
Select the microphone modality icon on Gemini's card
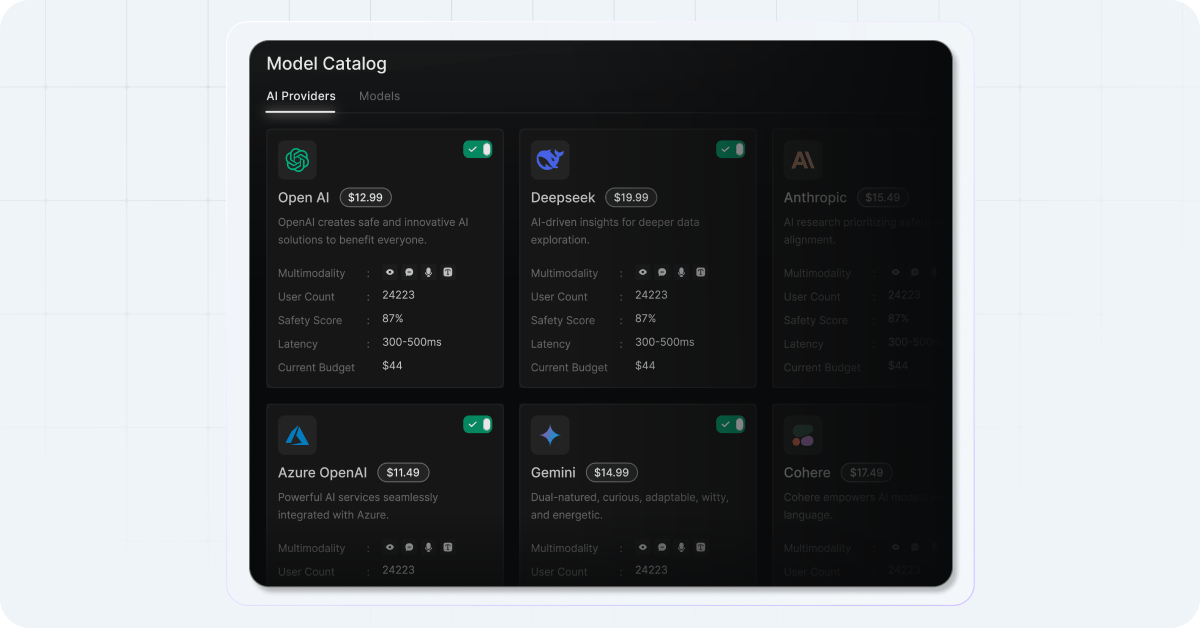(x=681, y=547)
